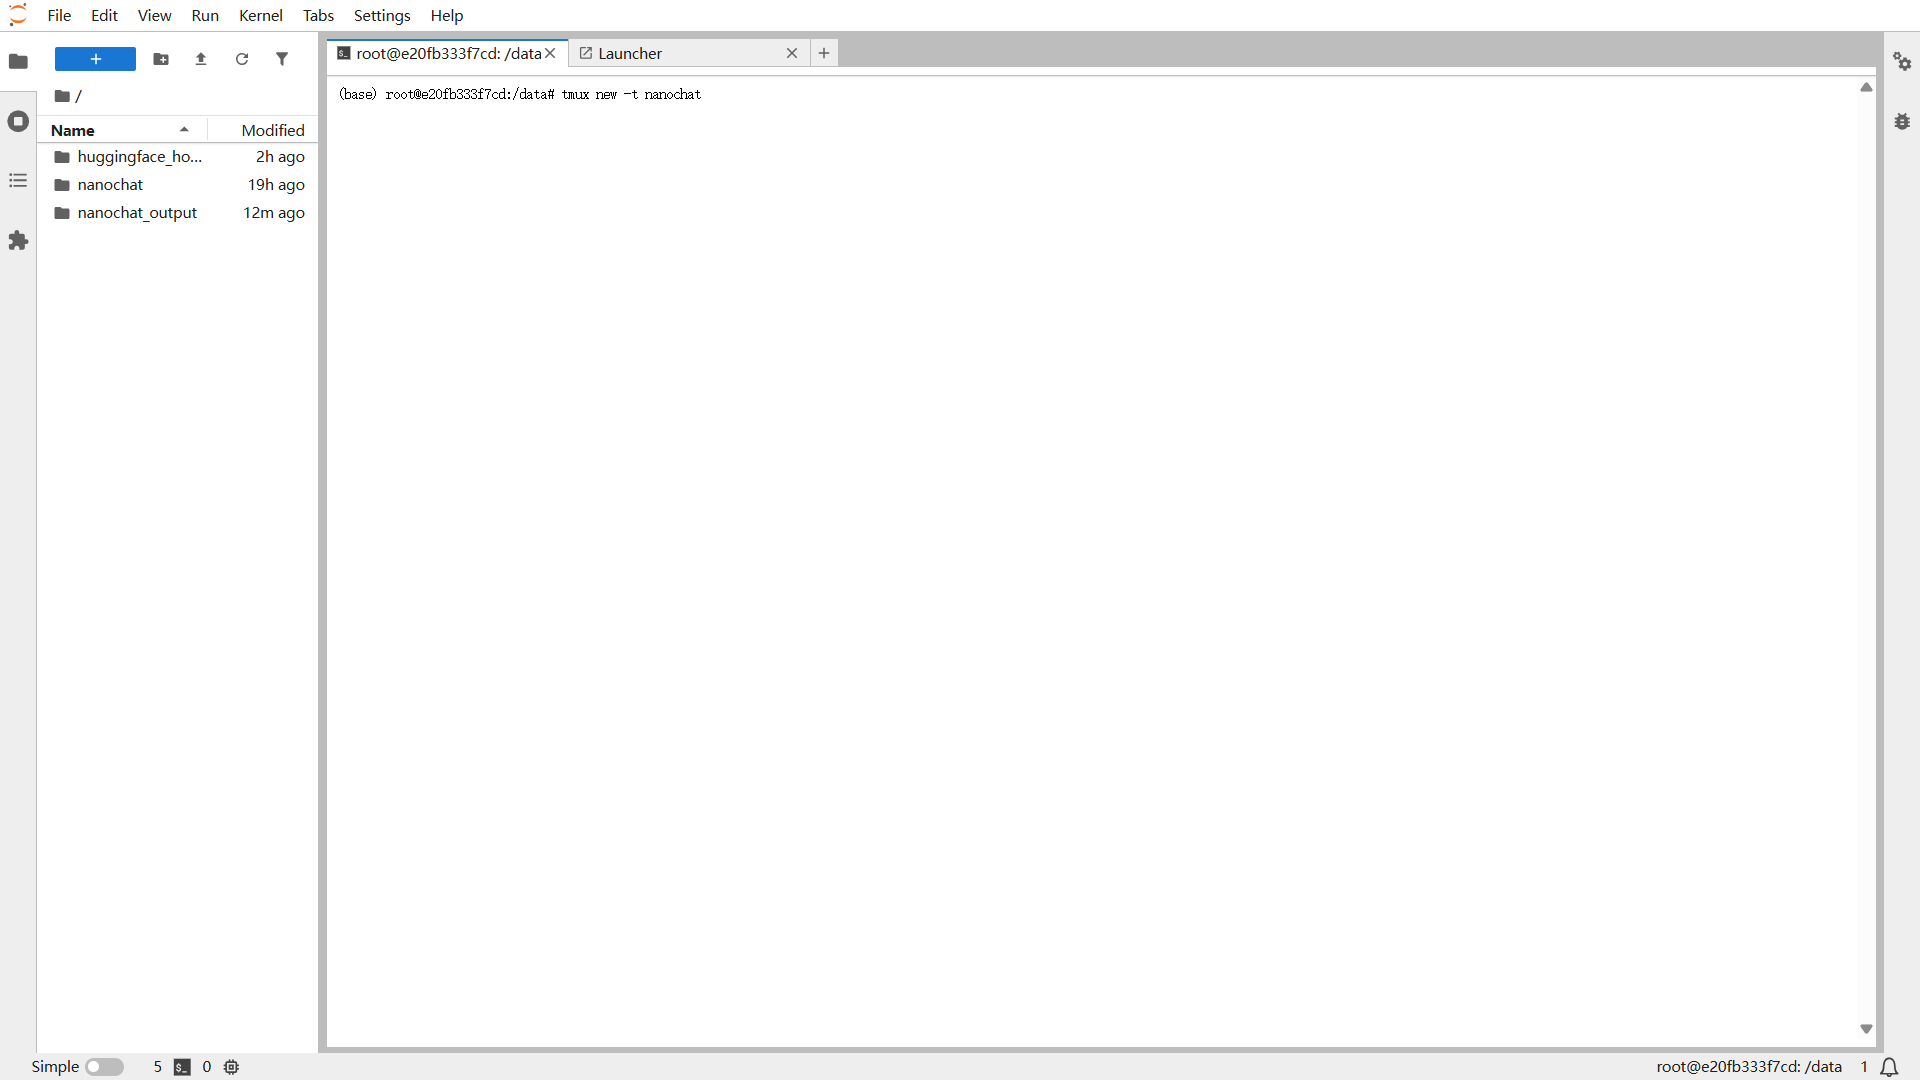
Task: Toggle the file filter funnel icon
Action: tap(282, 59)
